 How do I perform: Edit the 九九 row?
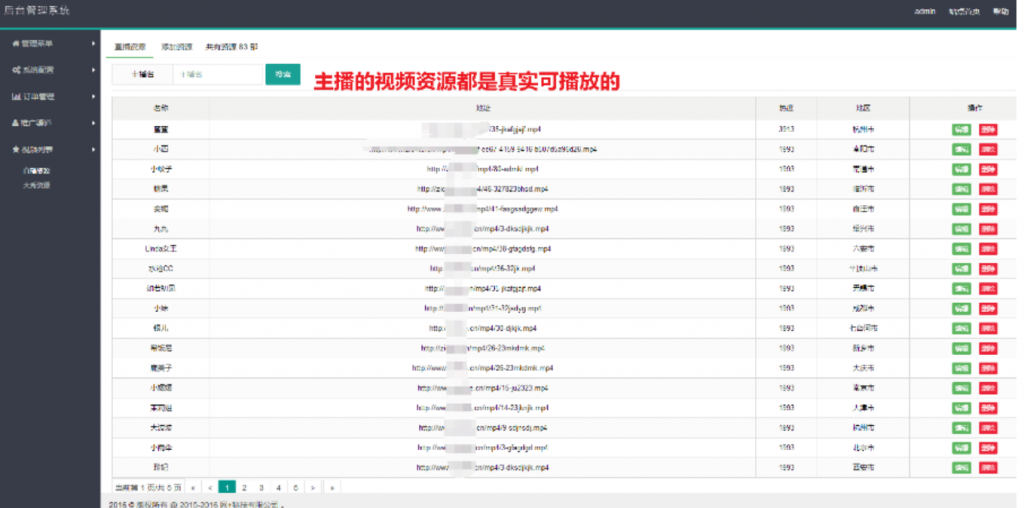961,229
